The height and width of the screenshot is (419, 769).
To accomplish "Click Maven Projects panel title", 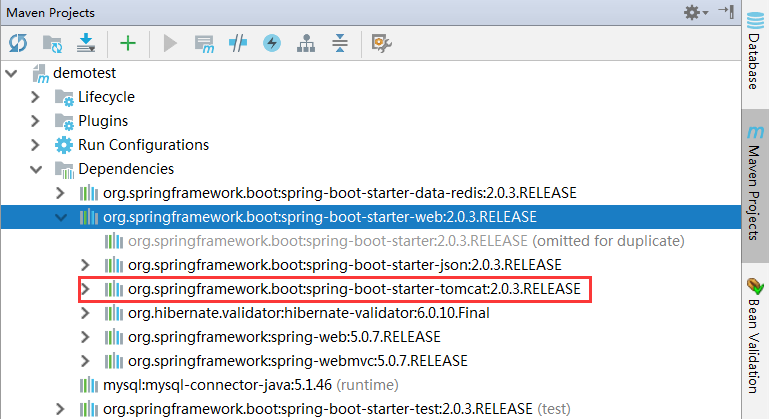I will (51, 13).
